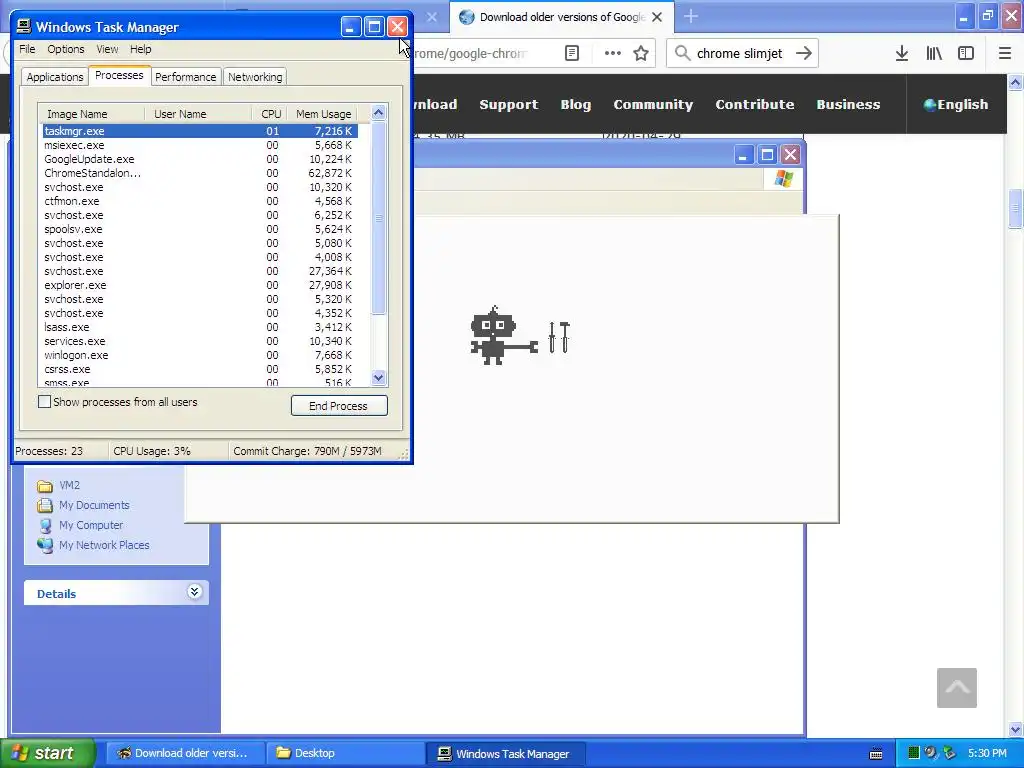
Task: Click the search go arrow
Action: [804, 54]
